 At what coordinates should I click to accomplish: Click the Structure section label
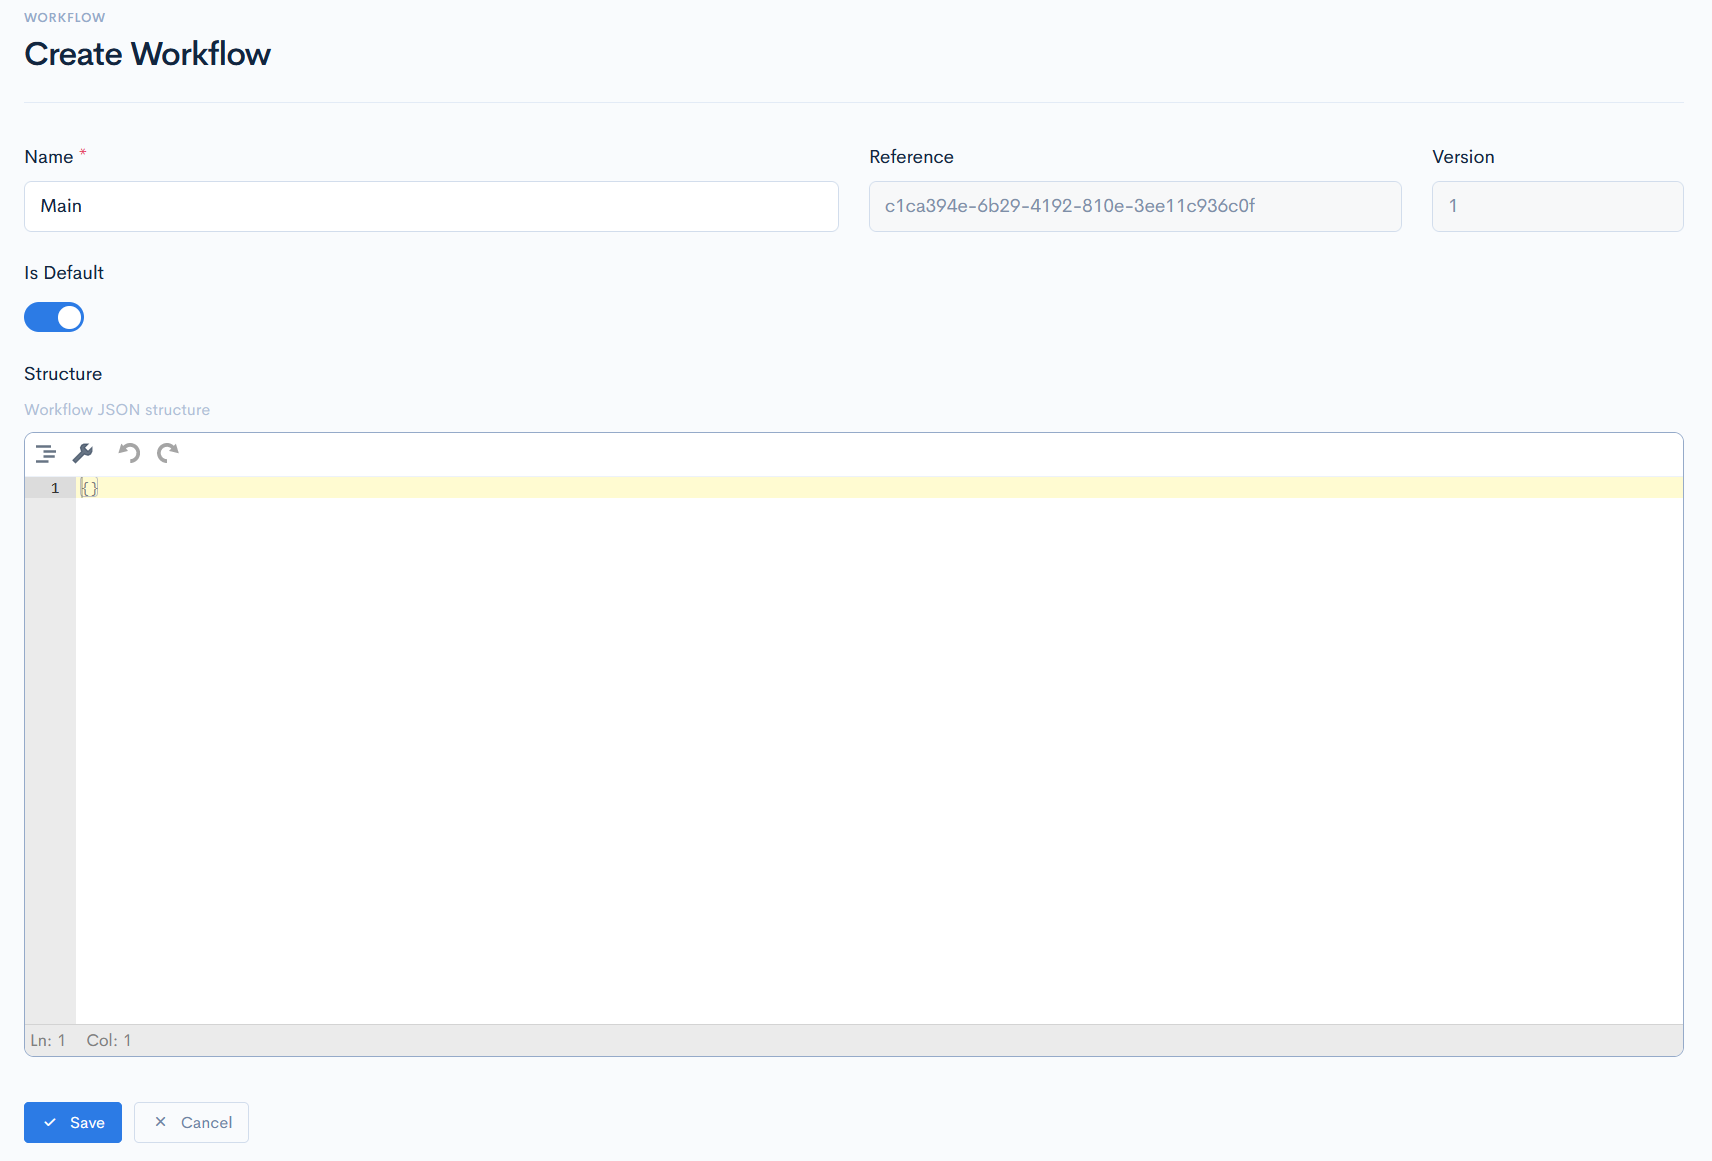pos(63,374)
